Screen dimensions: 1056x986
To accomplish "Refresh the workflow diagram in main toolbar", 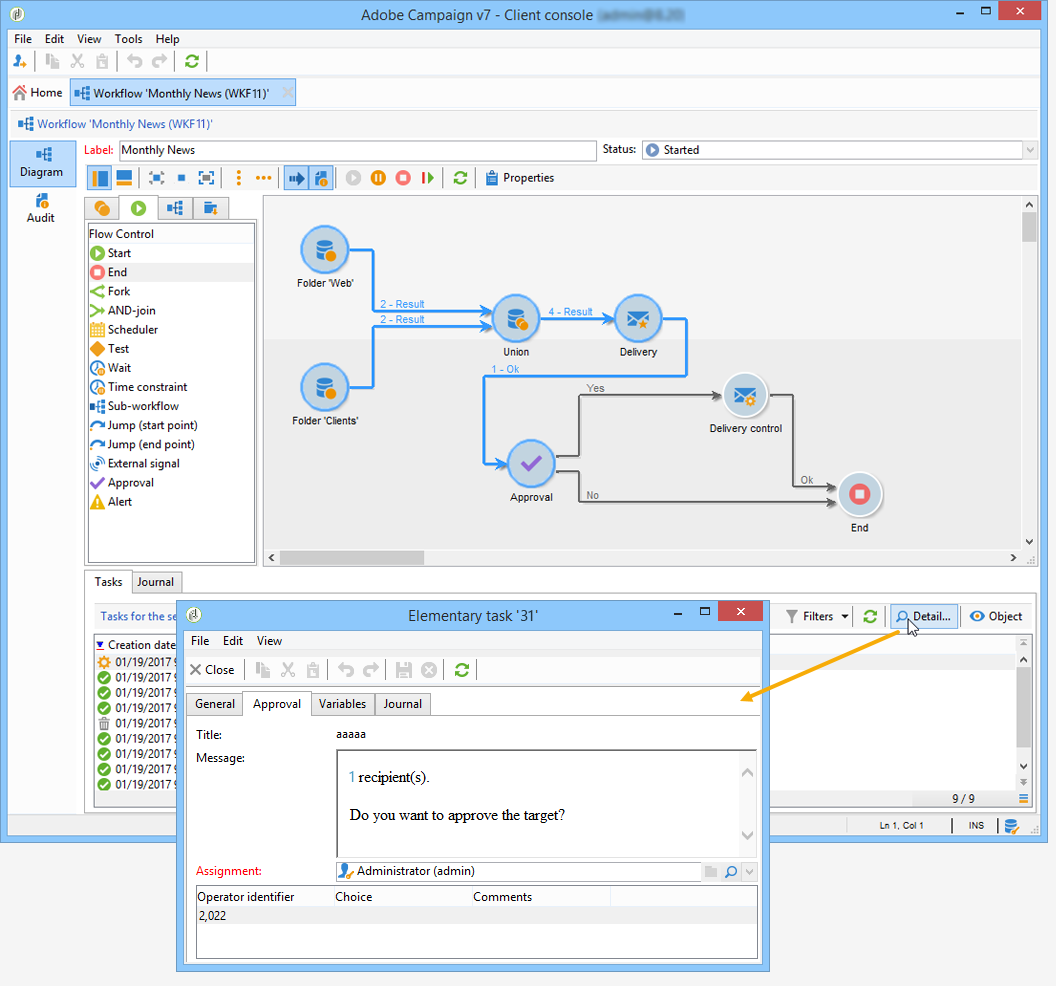I will pyautogui.click(x=460, y=178).
